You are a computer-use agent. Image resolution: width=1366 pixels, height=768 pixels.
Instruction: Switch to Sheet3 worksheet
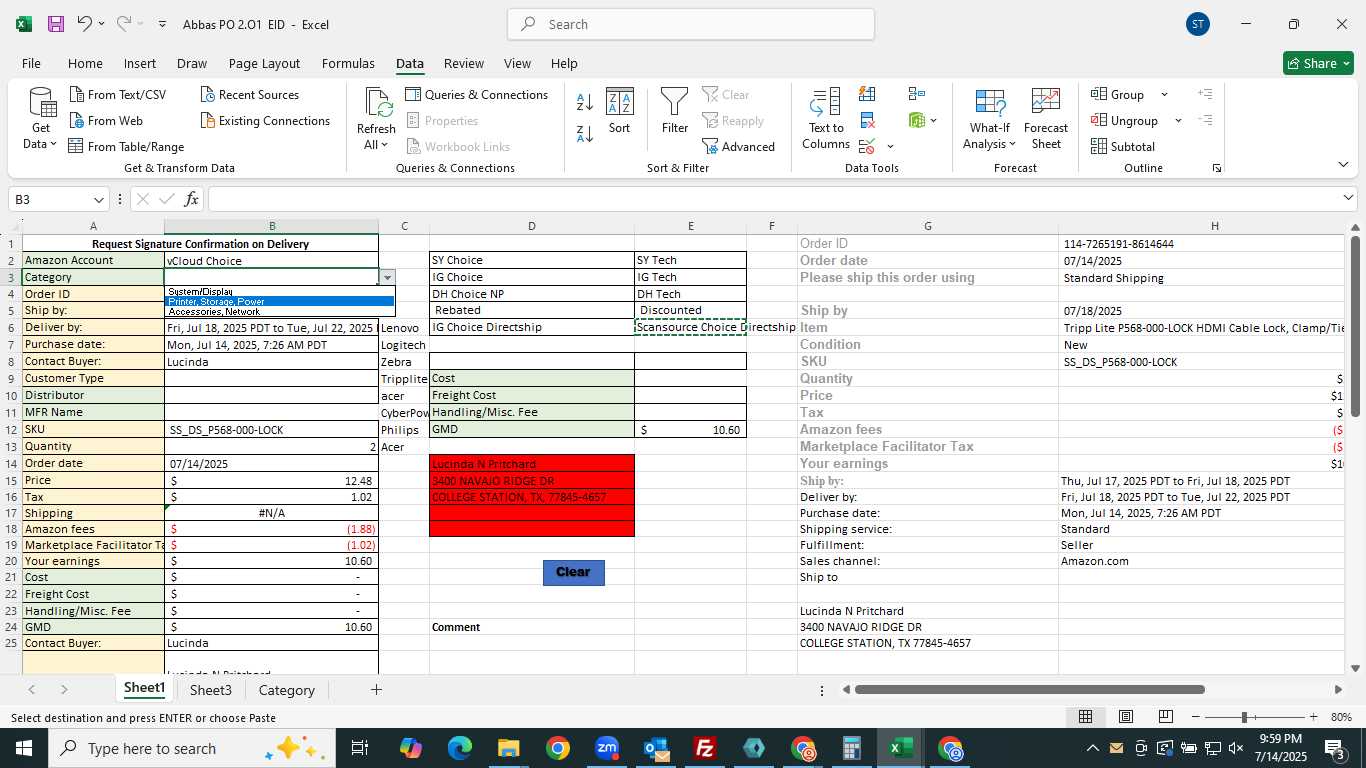211,690
